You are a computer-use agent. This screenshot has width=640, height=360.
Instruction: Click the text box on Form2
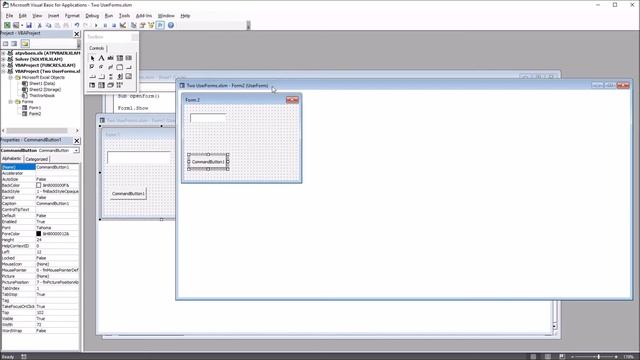pyautogui.click(x=208, y=118)
